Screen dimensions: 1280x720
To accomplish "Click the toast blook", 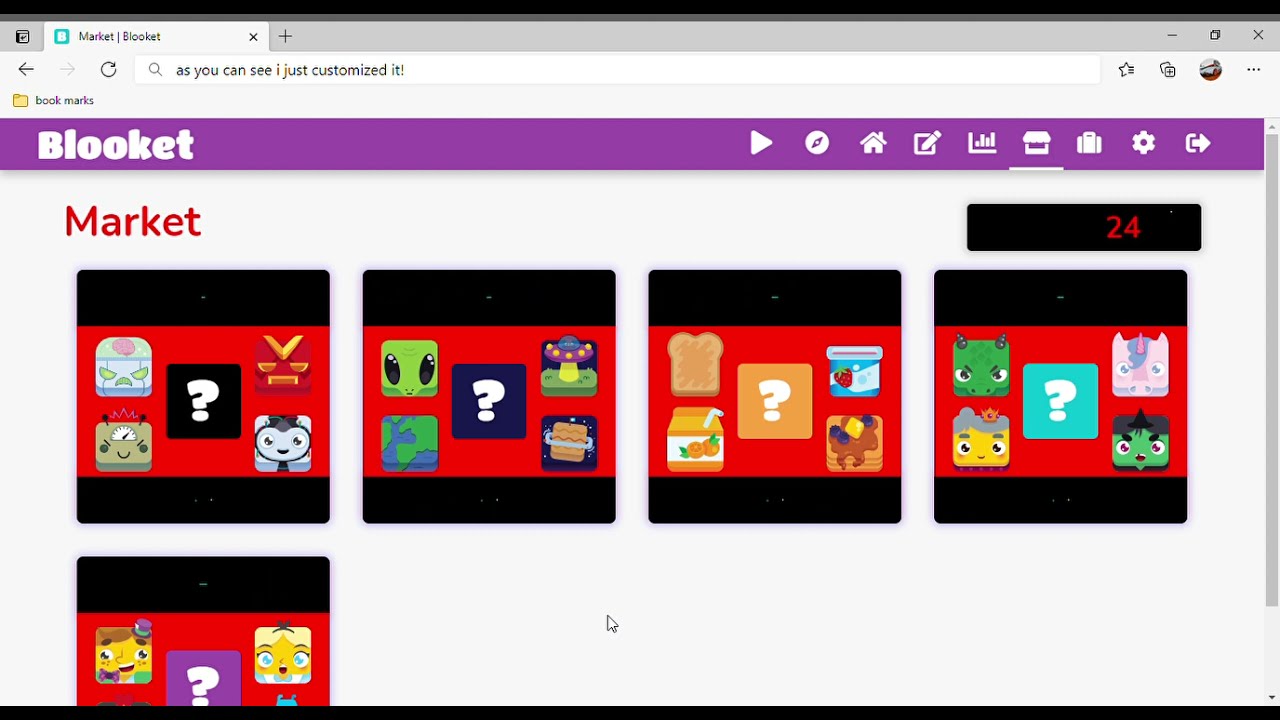I will [695, 364].
